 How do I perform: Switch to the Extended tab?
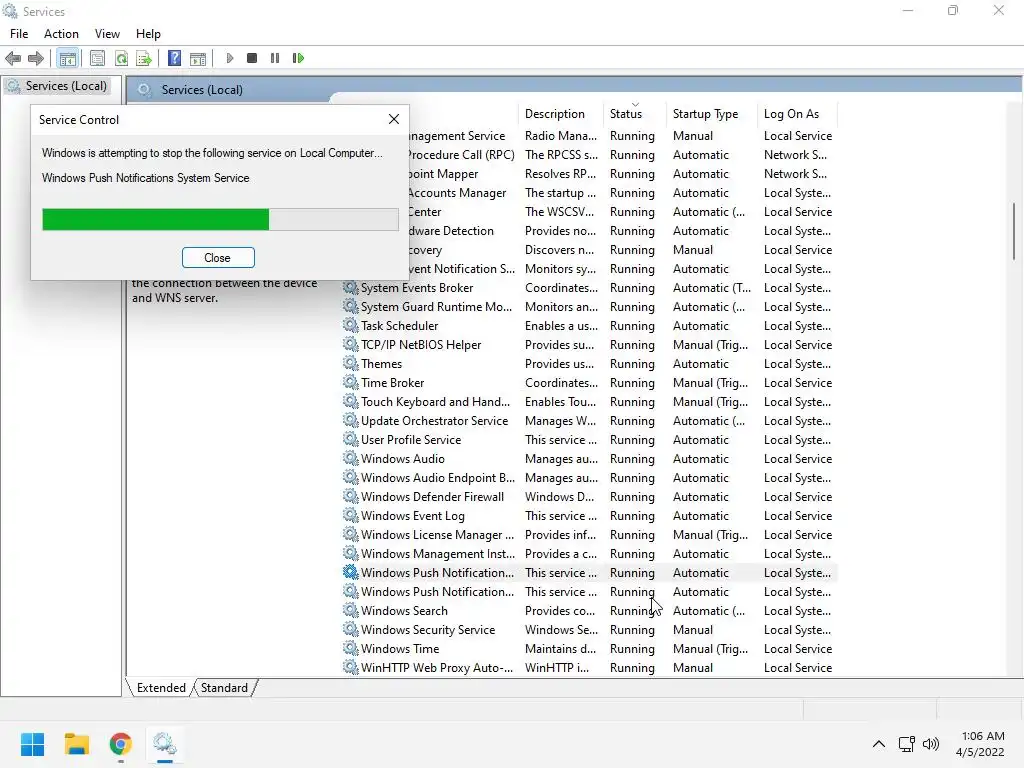[x=161, y=688]
